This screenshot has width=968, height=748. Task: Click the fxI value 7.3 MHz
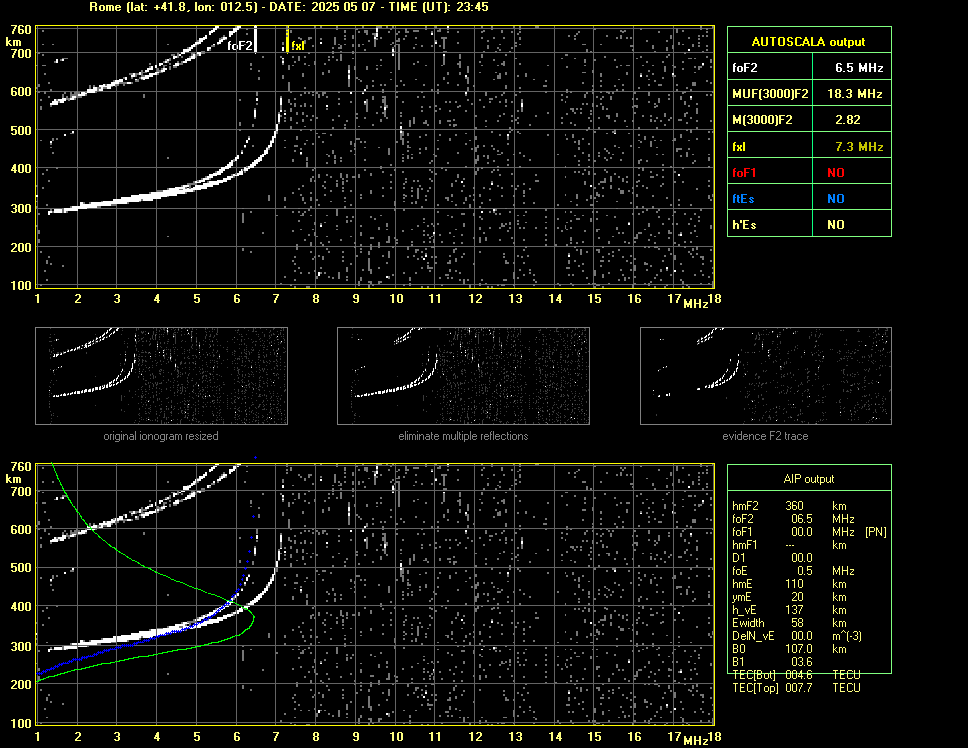tap(859, 147)
